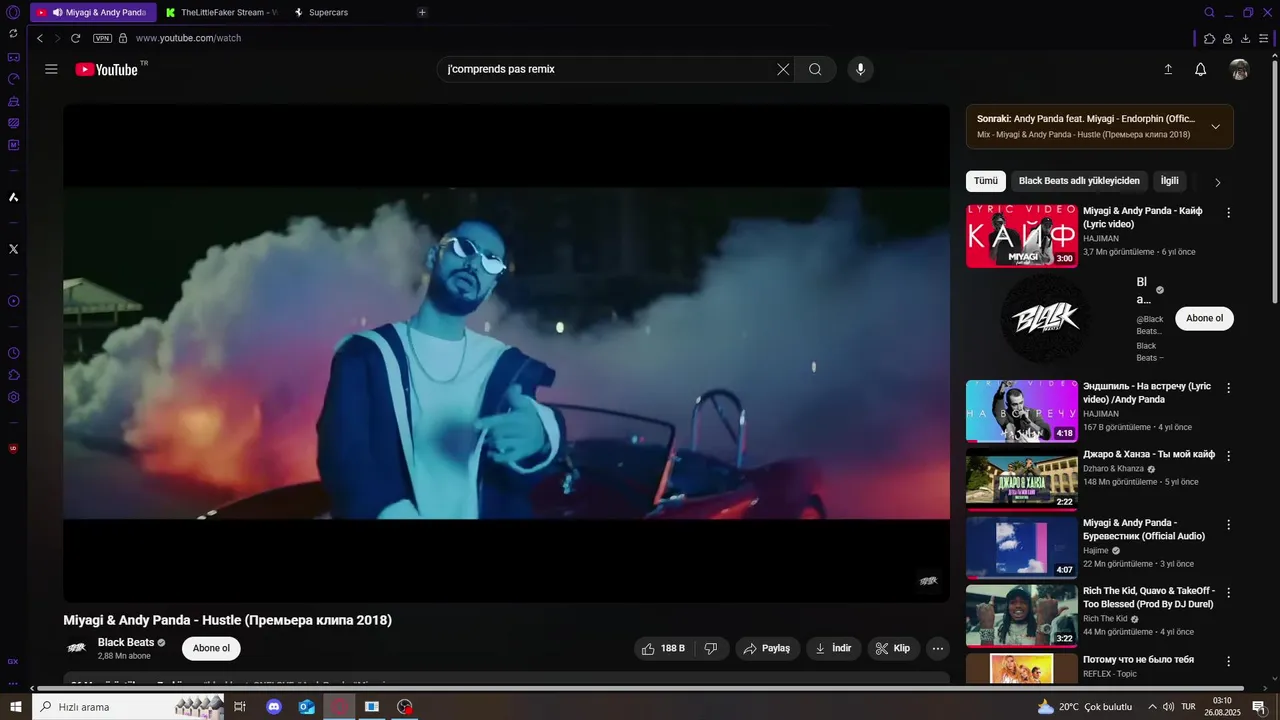1280x720 pixels.
Task: Open options for Буревестник video
Action: tap(1229, 525)
